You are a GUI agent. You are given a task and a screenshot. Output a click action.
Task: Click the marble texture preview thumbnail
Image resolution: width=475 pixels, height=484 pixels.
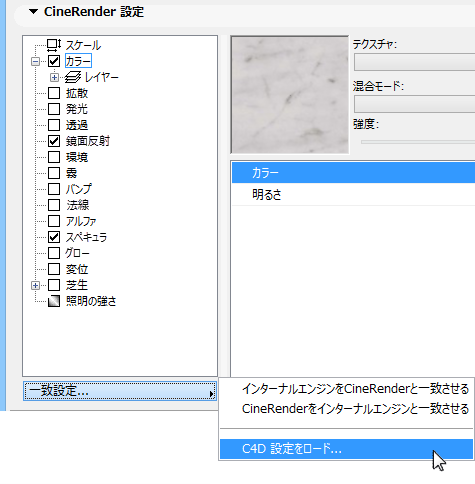tap(290, 95)
